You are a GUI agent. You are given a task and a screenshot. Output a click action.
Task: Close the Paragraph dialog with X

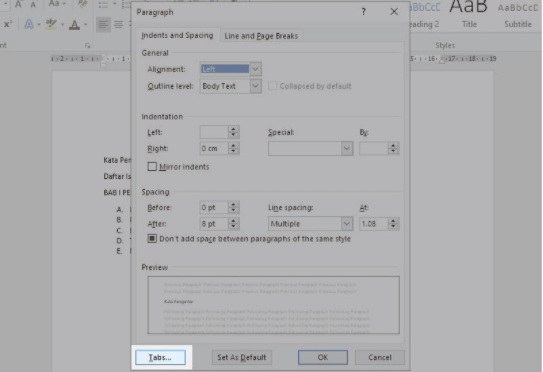point(394,12)
